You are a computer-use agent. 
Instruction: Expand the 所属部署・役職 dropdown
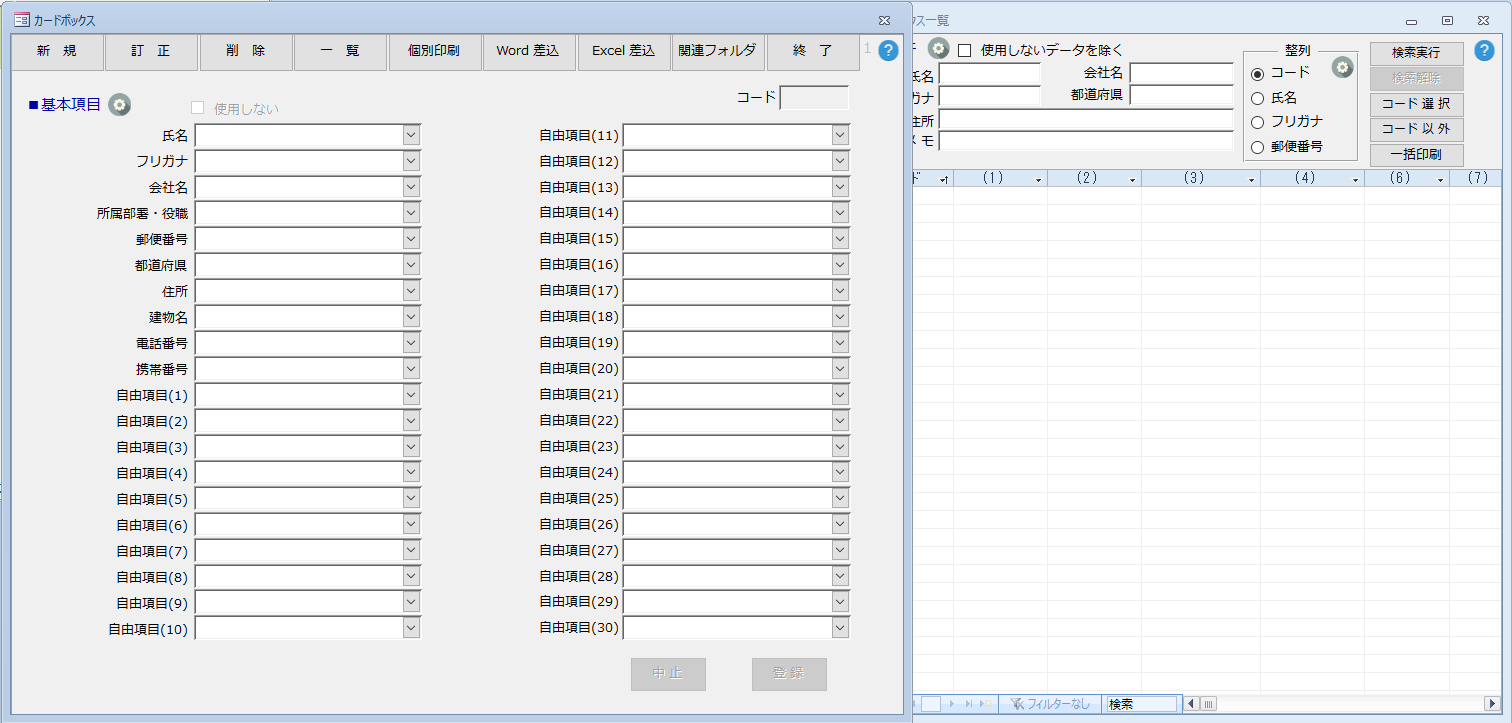pyautogui.click(x=411, y=213)
